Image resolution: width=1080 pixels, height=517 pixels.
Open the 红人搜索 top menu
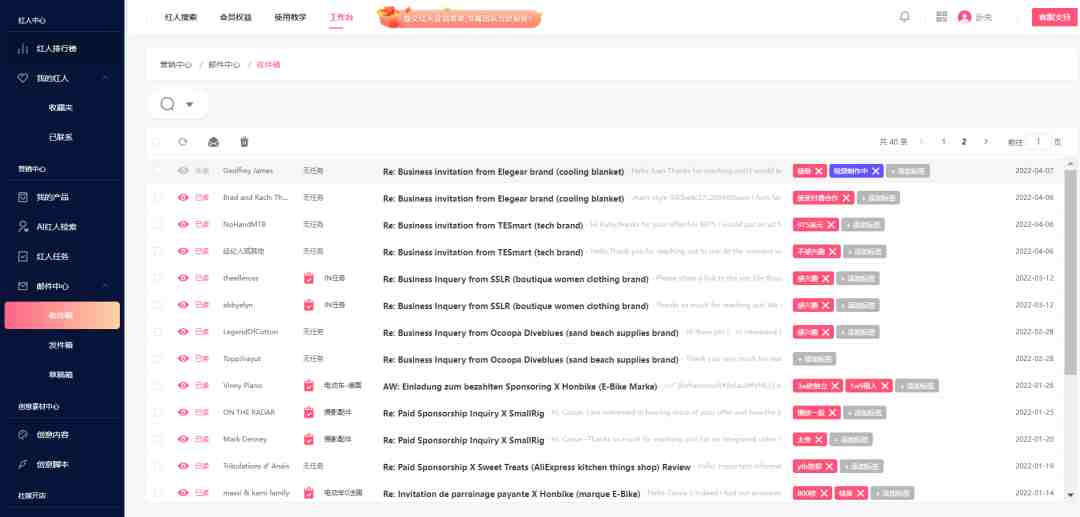[x=180, y=17]
